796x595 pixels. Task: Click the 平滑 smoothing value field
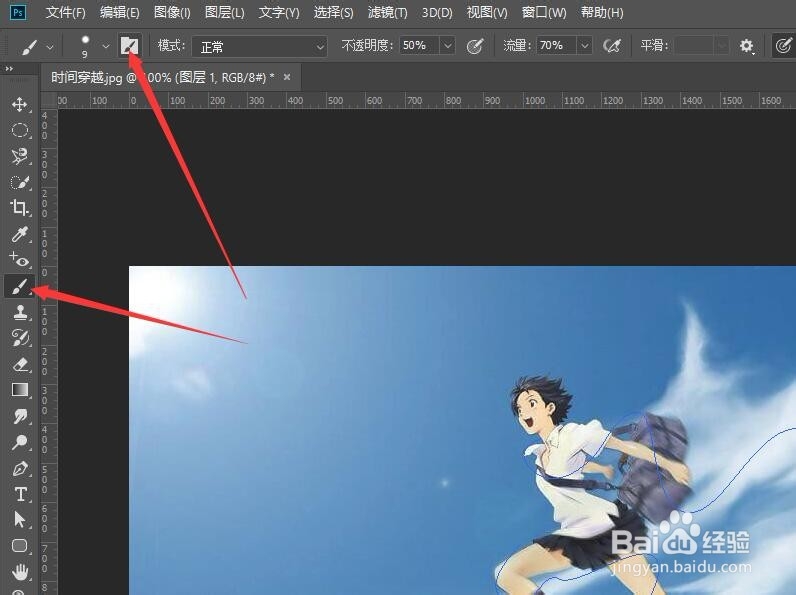coord(694,46)
